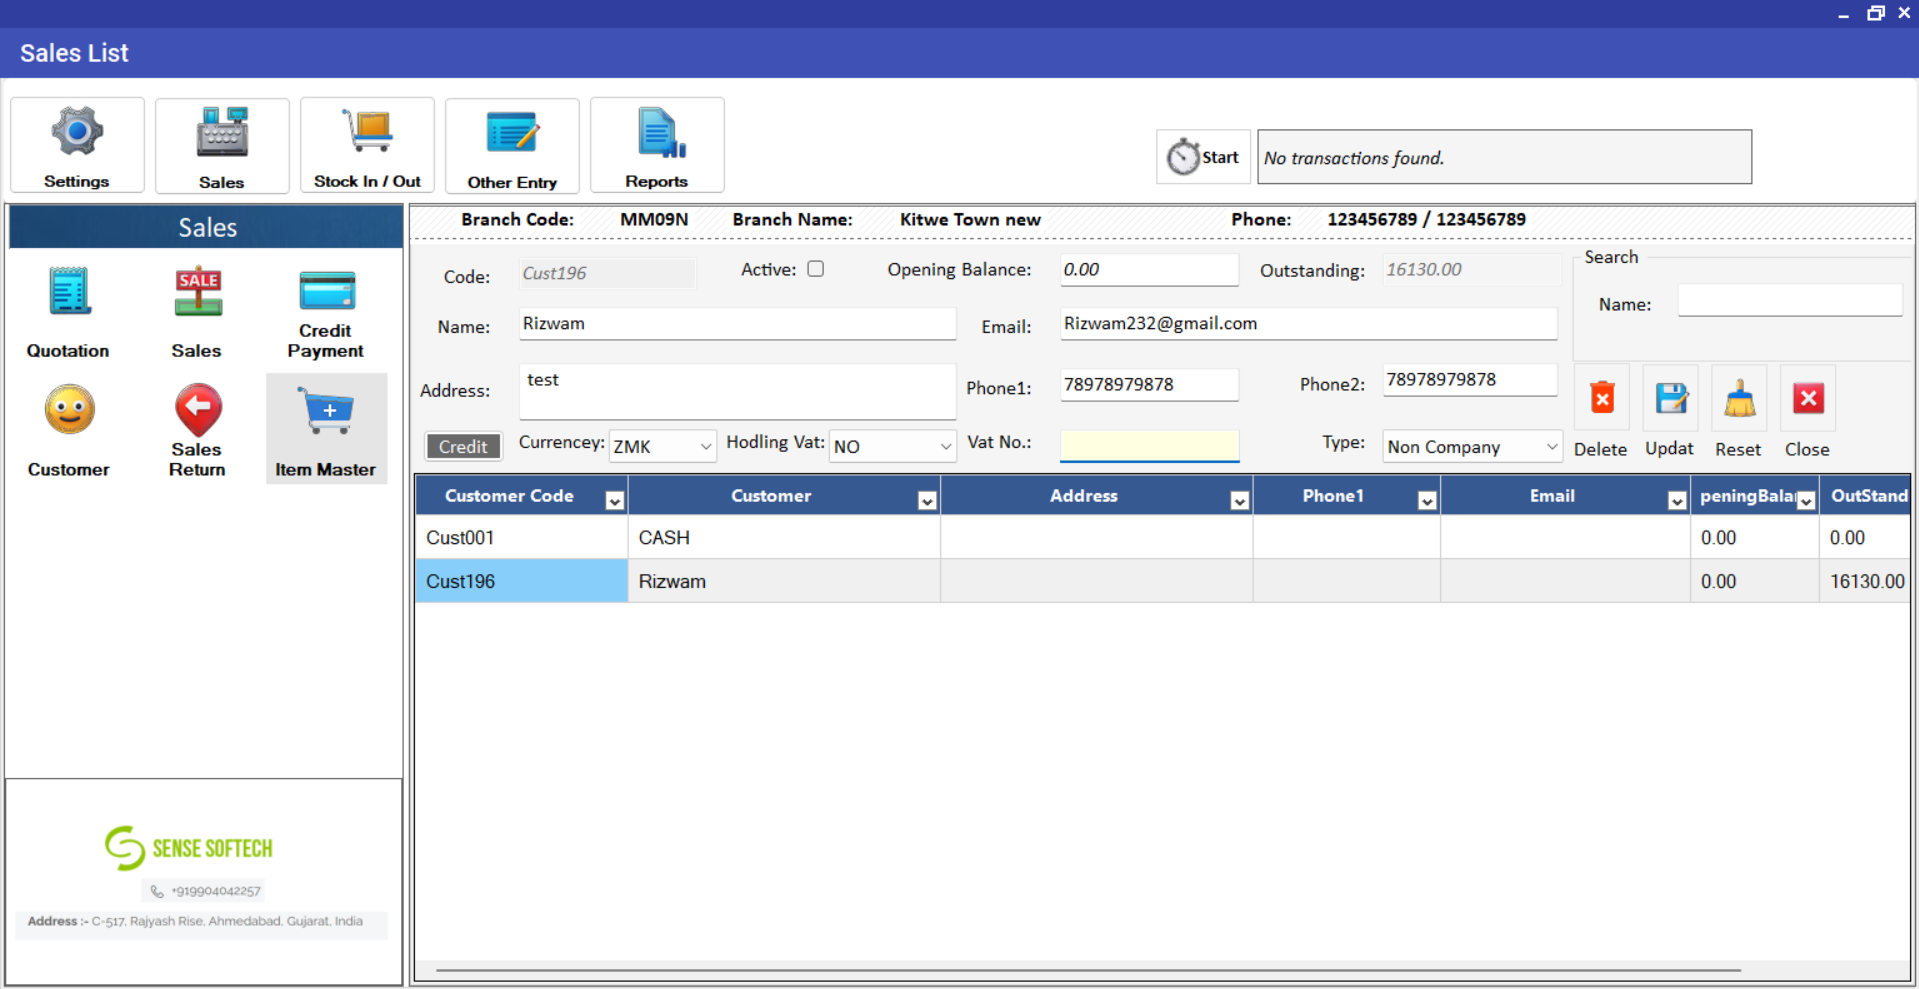Sort by Address column header
The height and width of the screenshot is (989, 1919).
pos(1084,496)
